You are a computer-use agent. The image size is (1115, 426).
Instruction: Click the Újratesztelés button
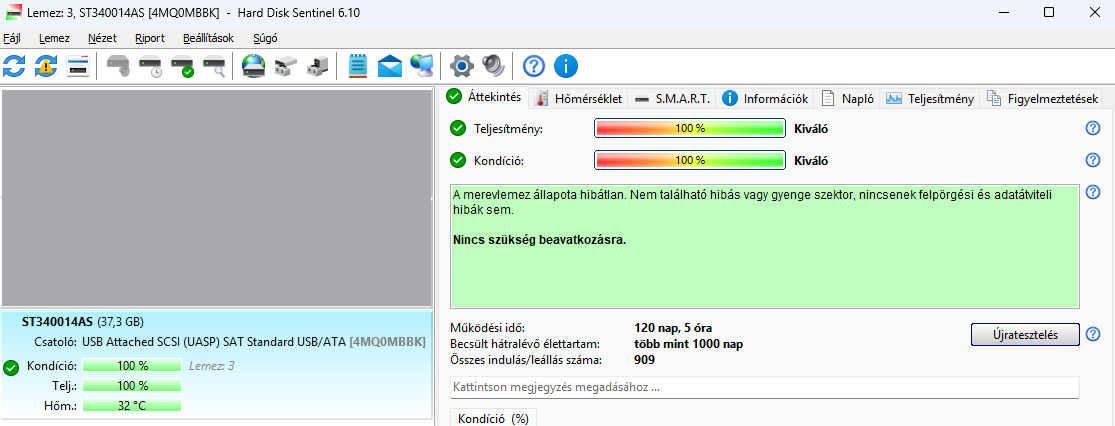click(x=1025, y=334)
